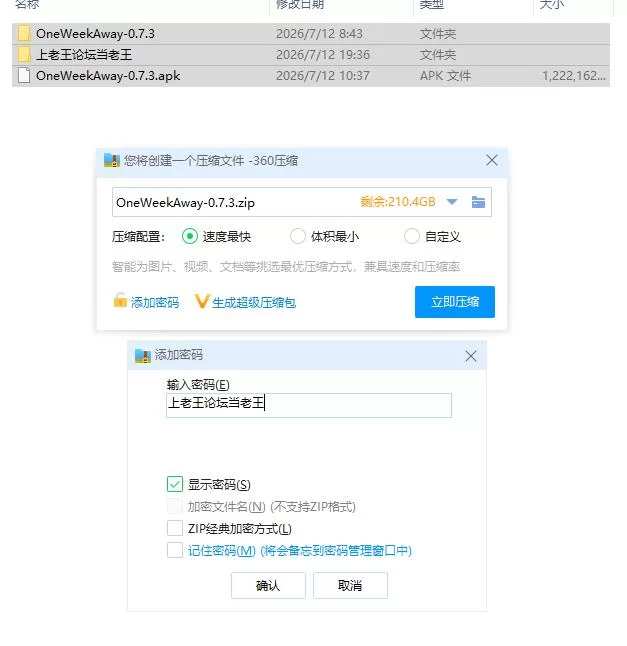The width and height of the screenshot is (627, 646).
Task: Click the lock icon next to 添加密码
Action: [120, 300]
